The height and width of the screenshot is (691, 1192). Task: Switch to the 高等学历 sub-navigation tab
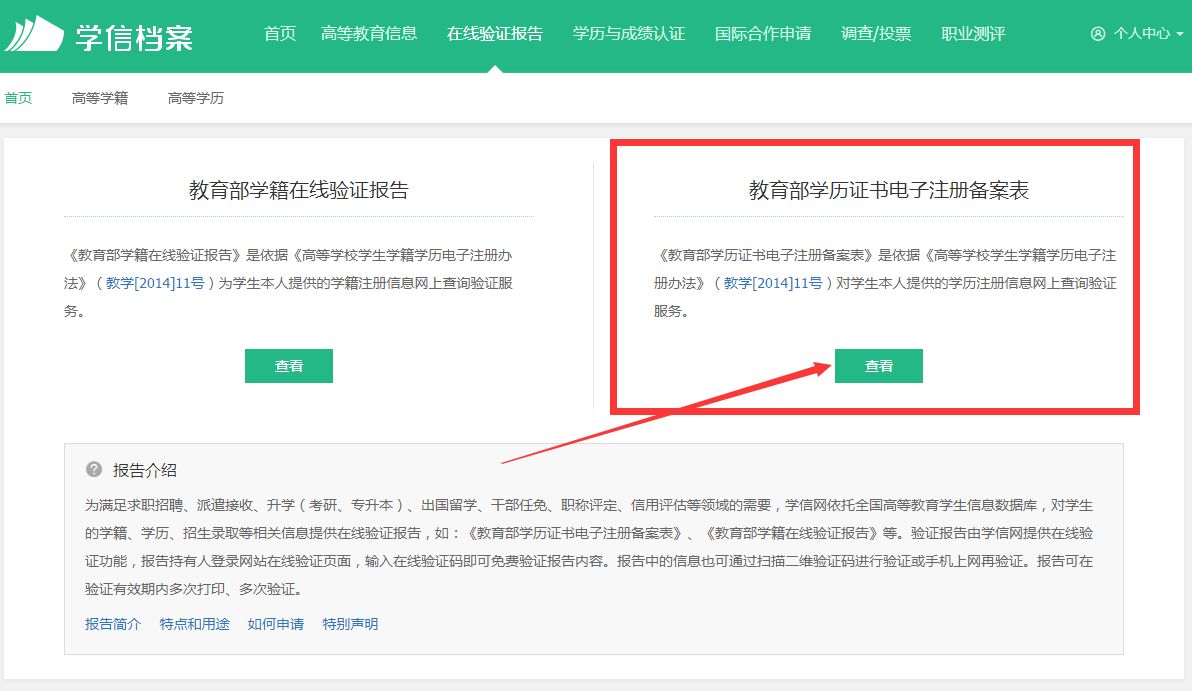[196, 98]
